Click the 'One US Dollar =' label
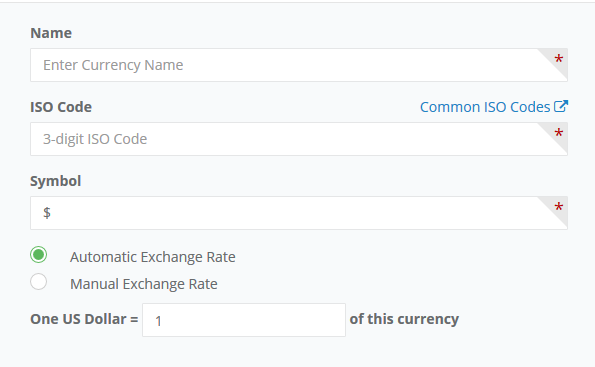Viewport: 595px width, 367px height. (84, 319)
